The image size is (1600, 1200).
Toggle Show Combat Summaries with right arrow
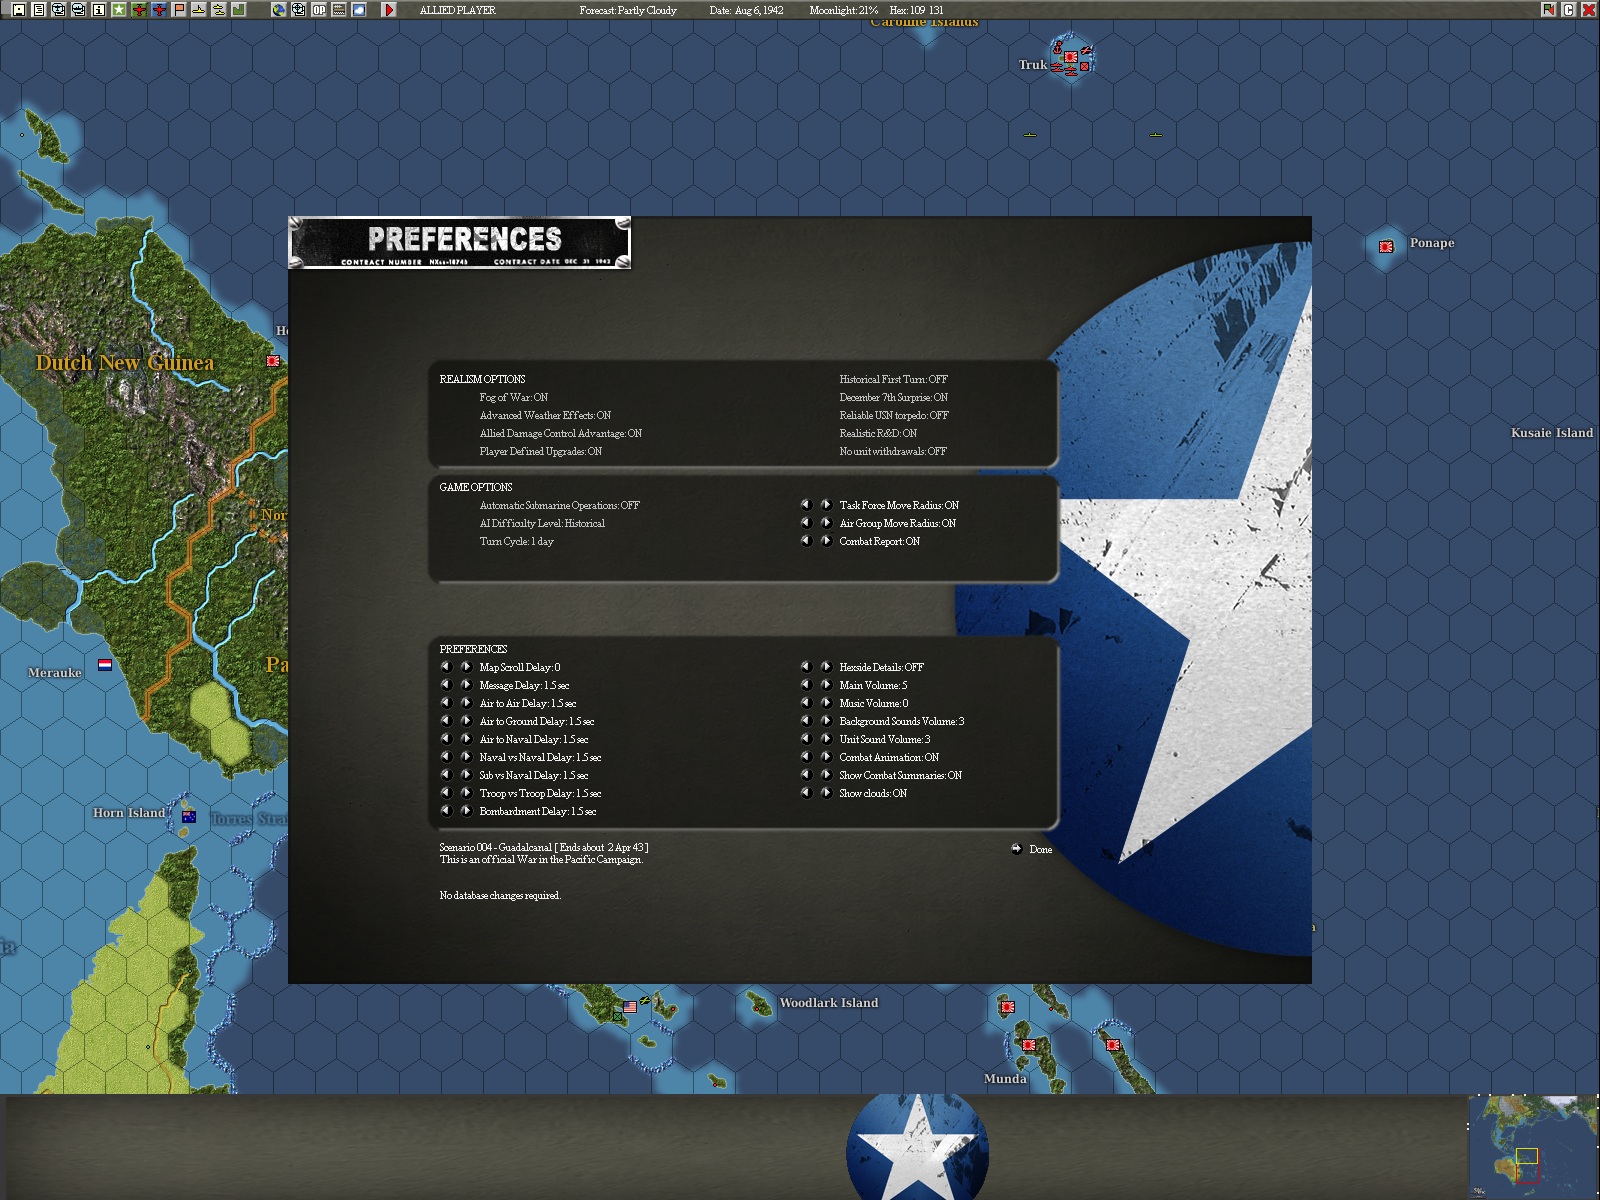coord(826,775)
